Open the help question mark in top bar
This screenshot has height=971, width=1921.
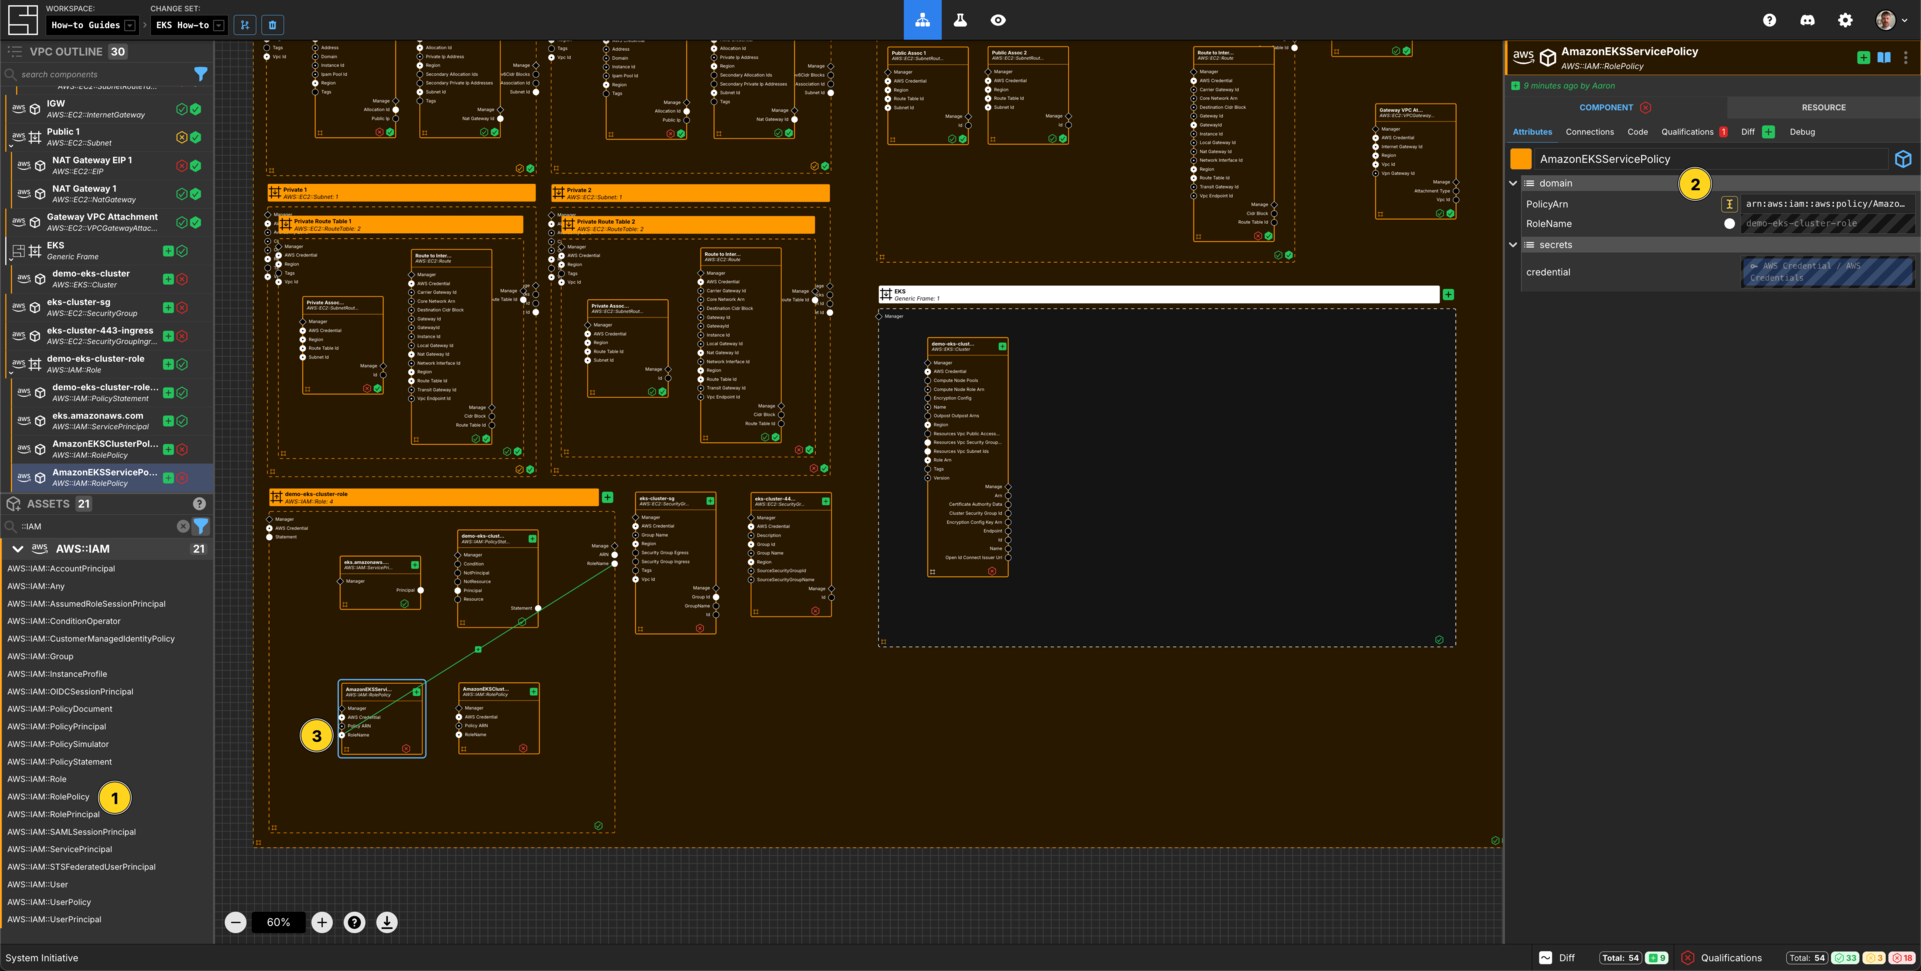tap(1769, 20)
